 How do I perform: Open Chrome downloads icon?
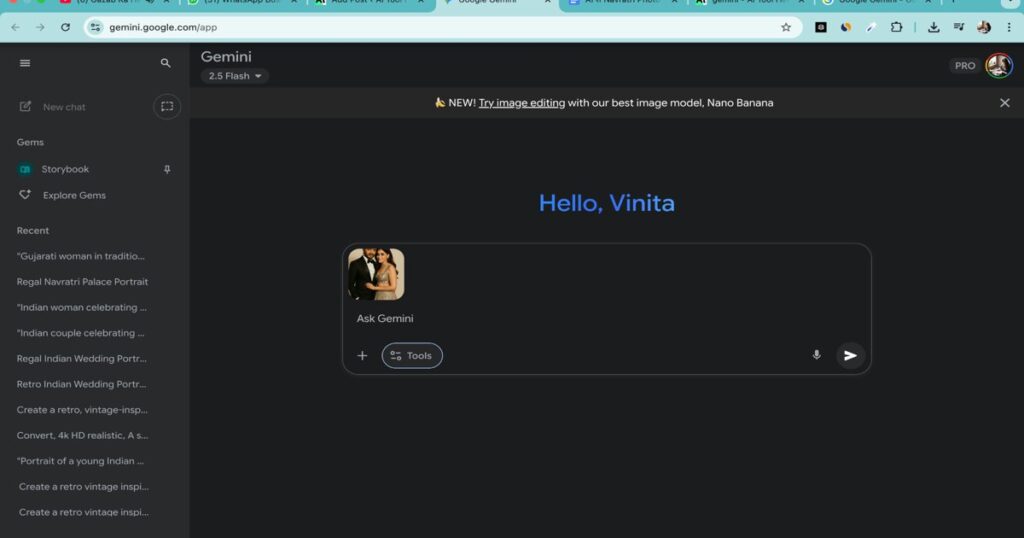(934, 27)
